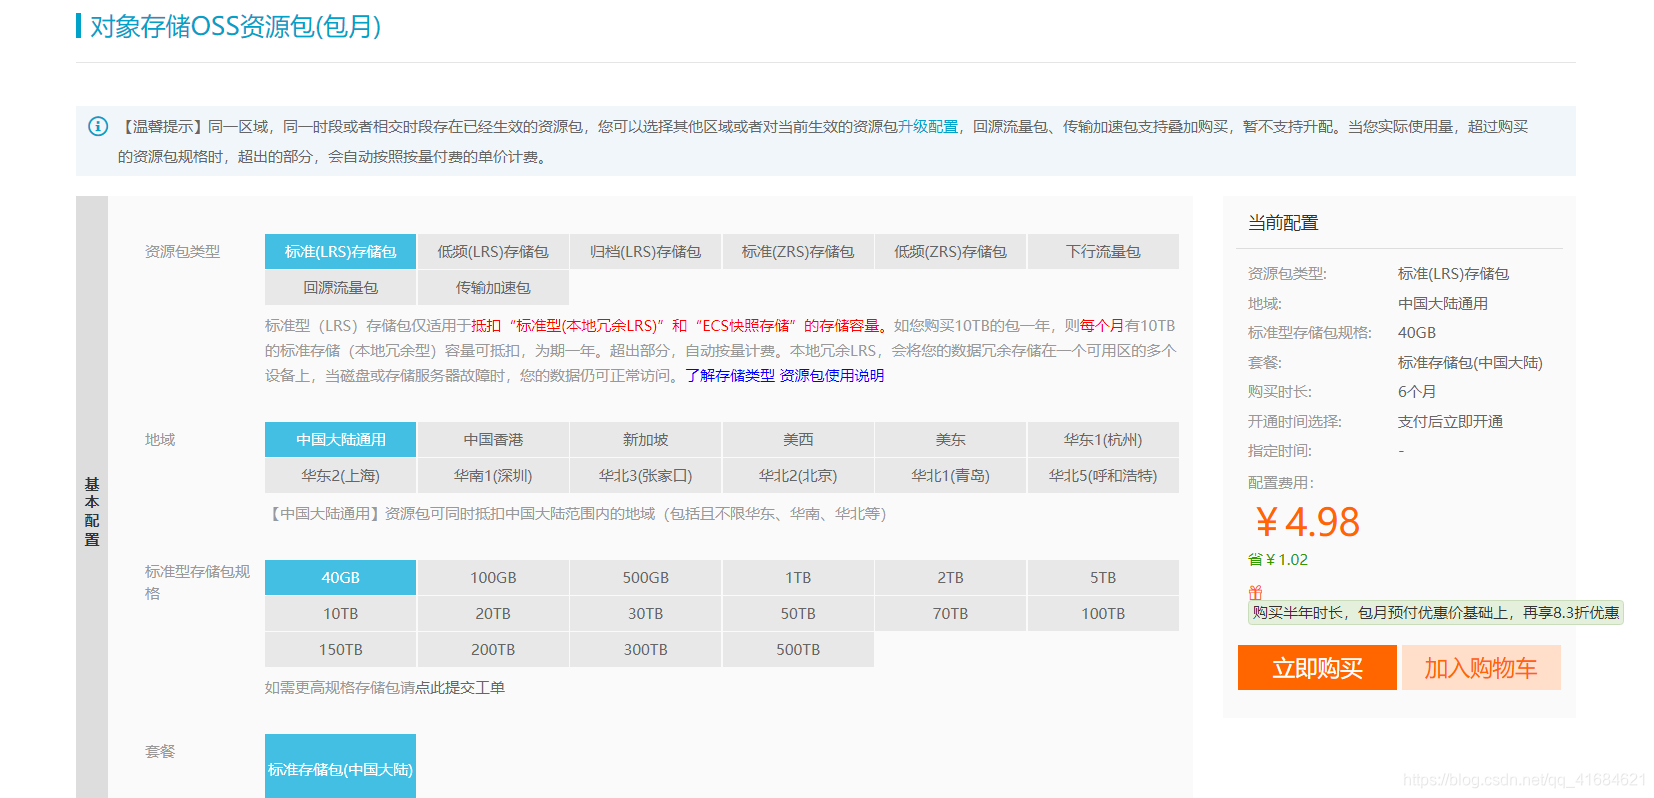Open the 升级配置 link in tip

tap(927, 127)
